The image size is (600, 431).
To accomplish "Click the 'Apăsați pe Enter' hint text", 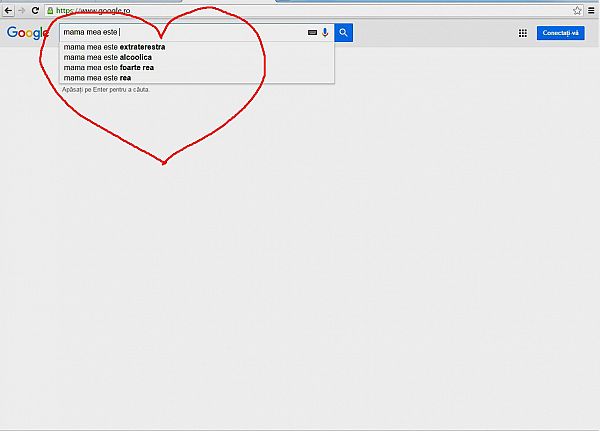I will click(106, 90).
